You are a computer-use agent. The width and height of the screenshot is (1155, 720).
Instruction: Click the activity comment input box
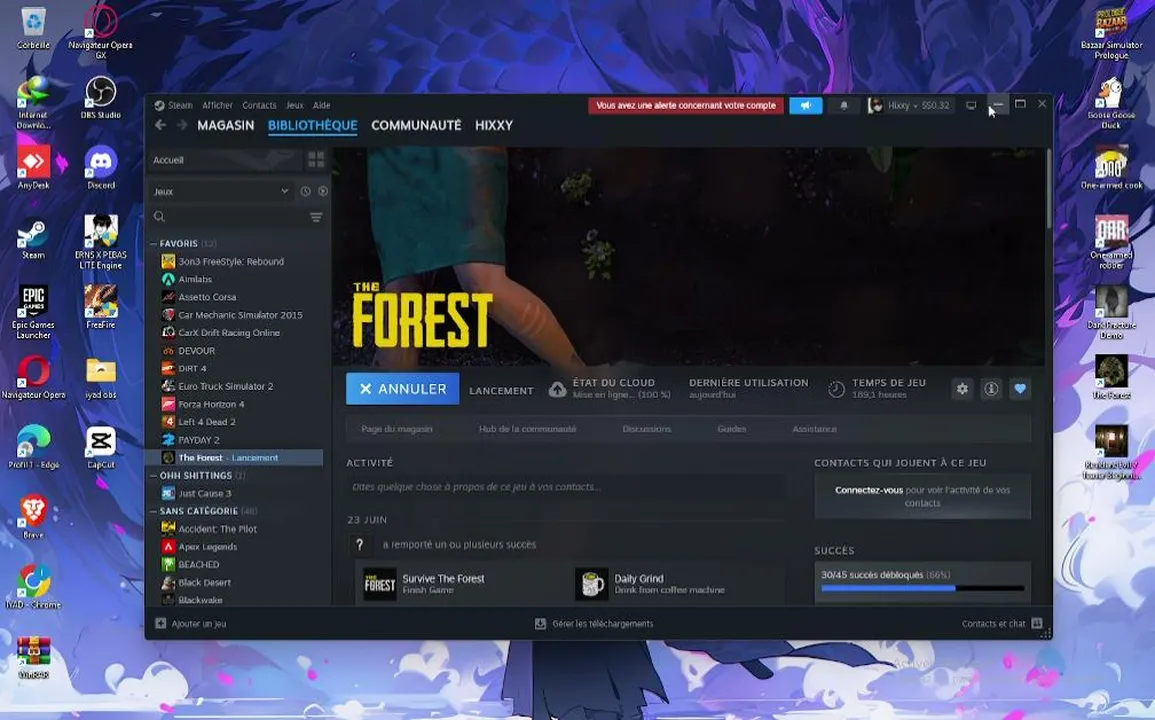click(x=565, y=487)
